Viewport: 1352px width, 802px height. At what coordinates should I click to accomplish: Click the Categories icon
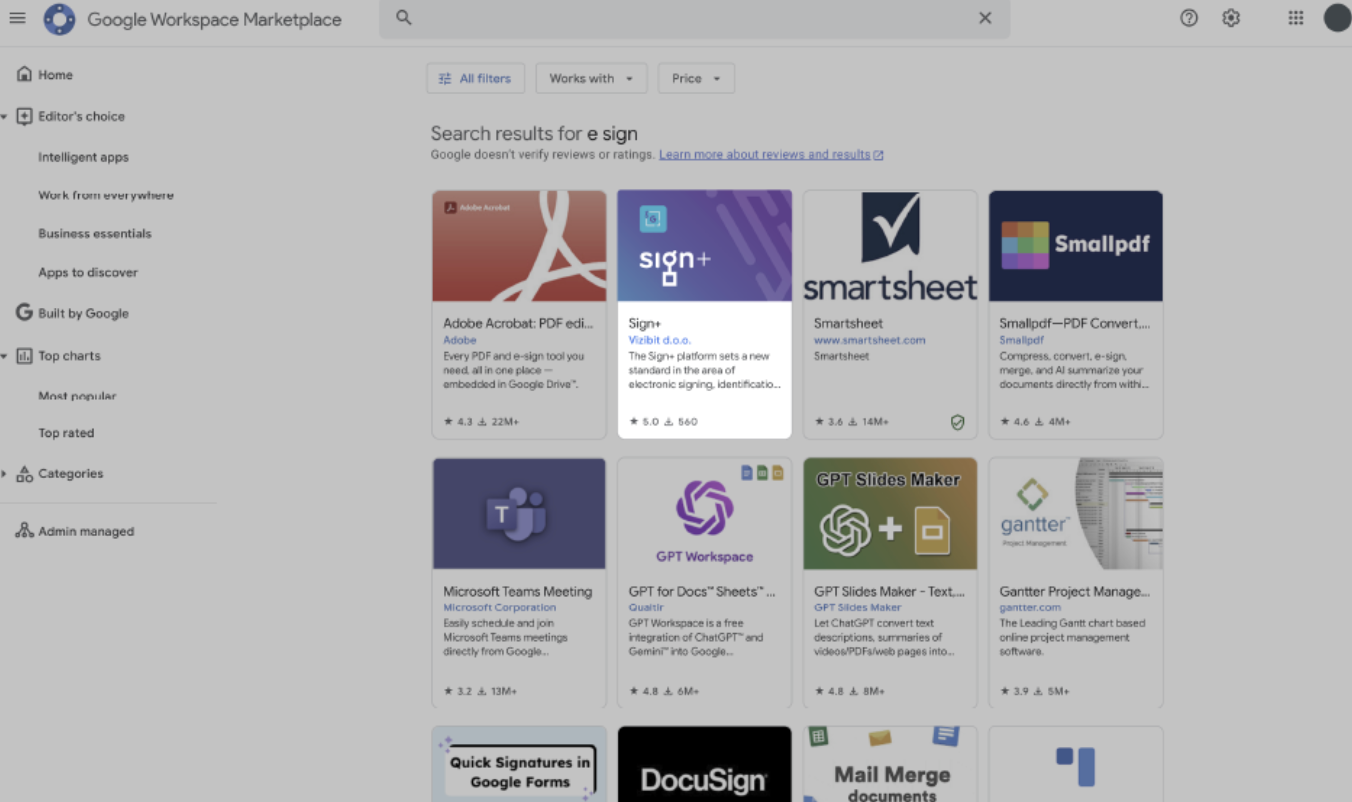(x=24, y=473)
